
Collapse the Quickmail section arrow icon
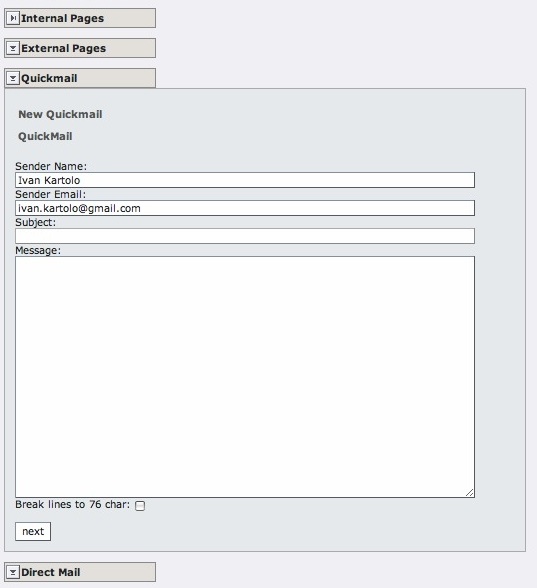pos(13,78)
